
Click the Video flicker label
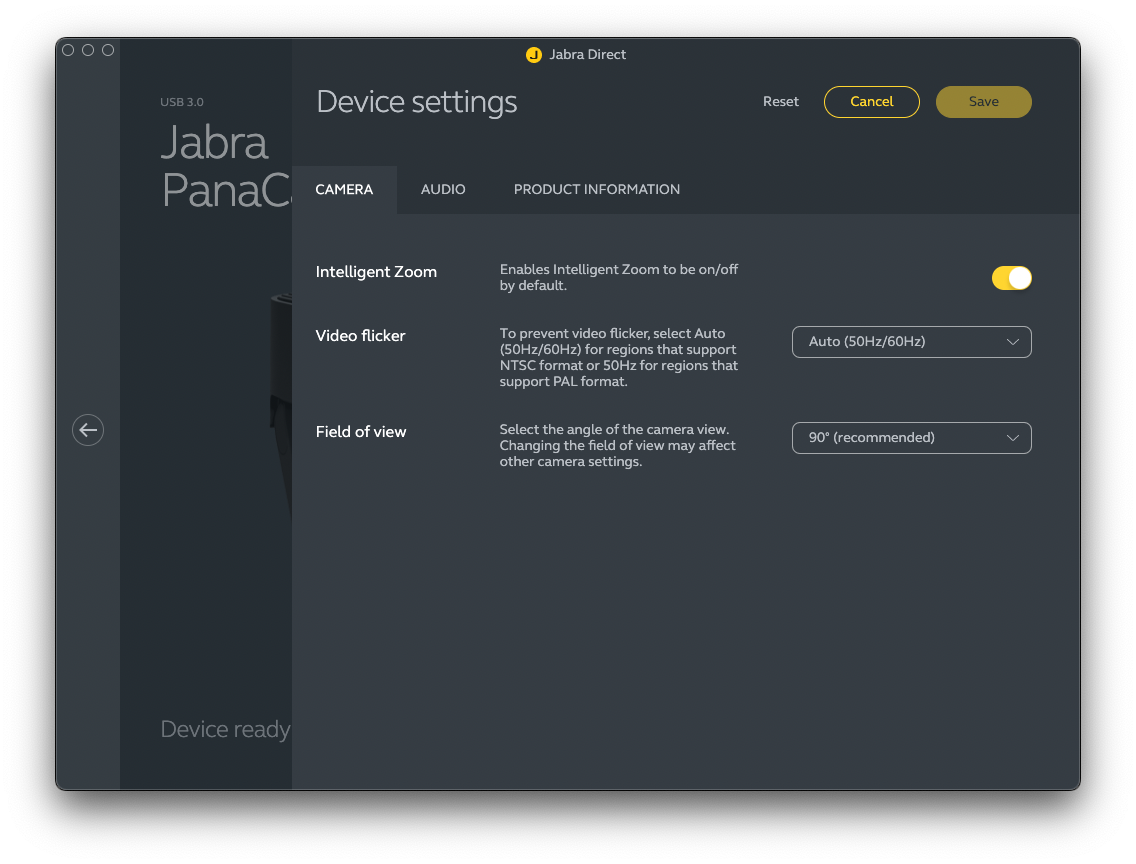pos(360,336)
